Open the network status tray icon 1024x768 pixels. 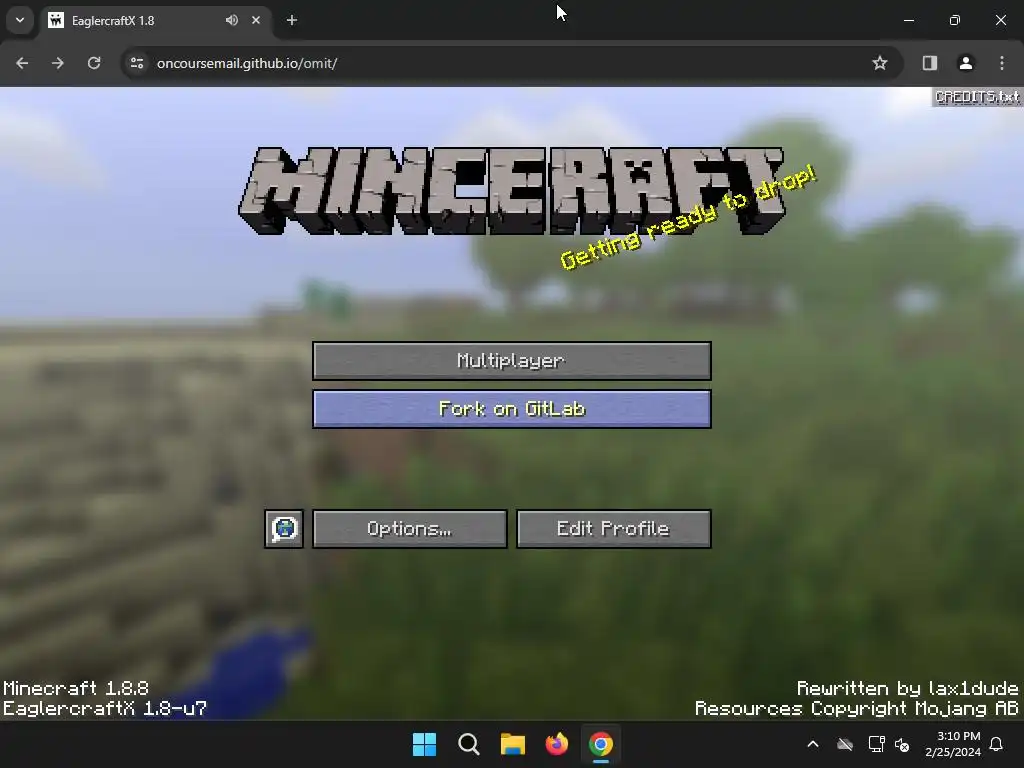876,744
